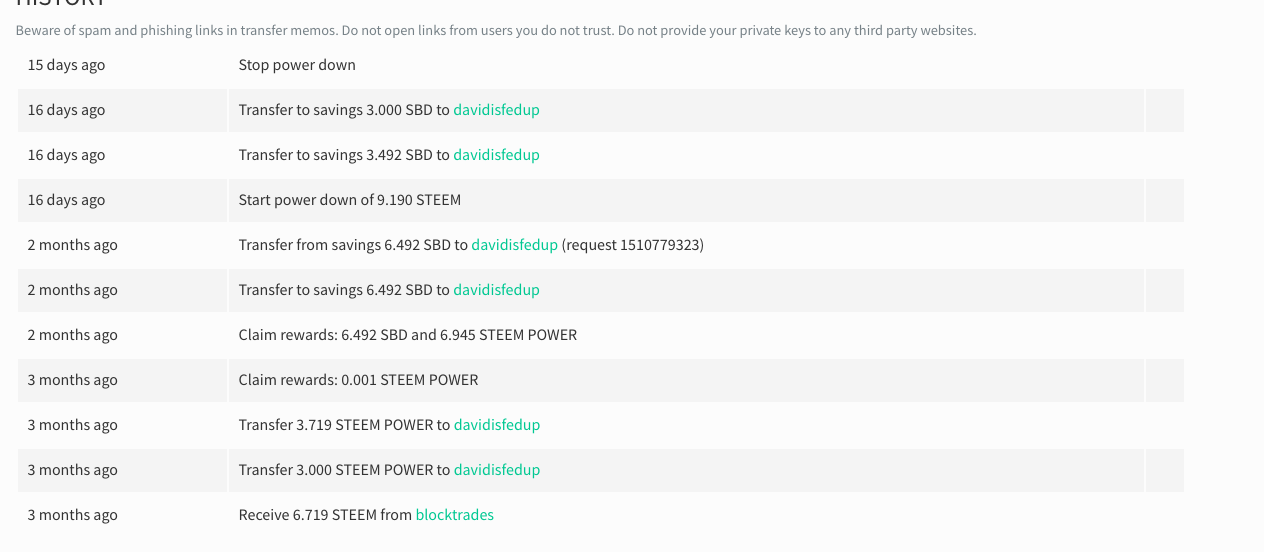Click davidisfedup in the transfer from savings row
1264x552 pixels.
pyautogui.click(x=514, y=245)
